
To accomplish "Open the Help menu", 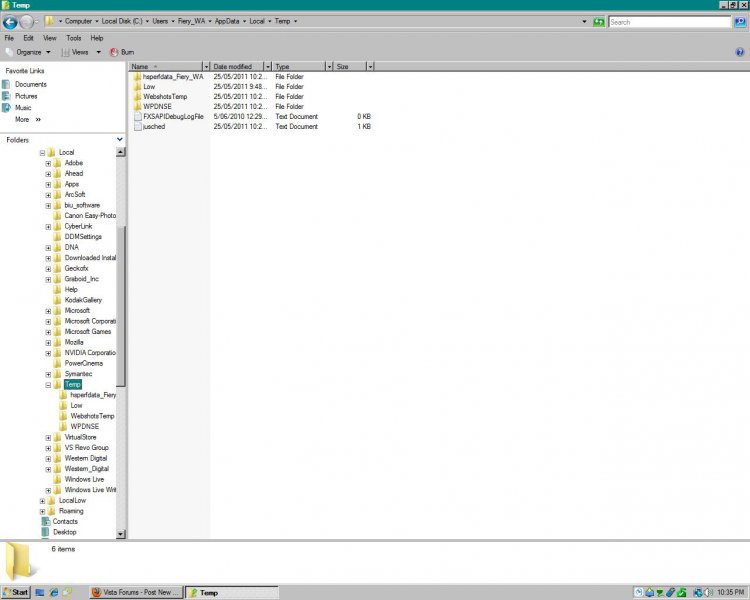I will coord(97,38).
